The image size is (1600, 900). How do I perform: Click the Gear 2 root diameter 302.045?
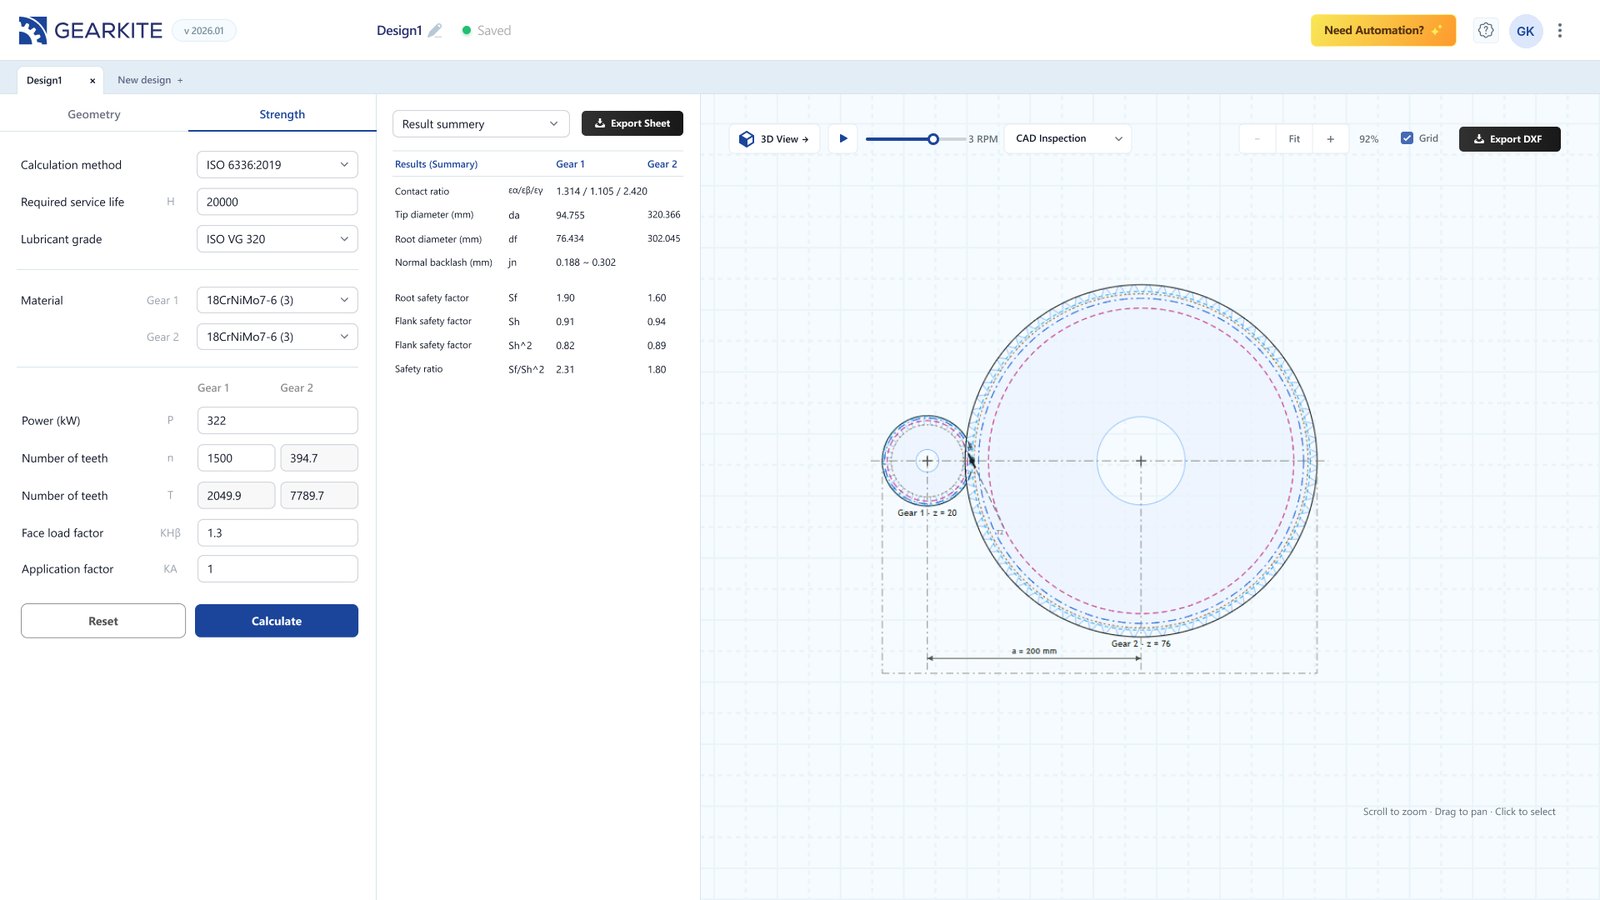pyautogui.click(x=664, y=239)
